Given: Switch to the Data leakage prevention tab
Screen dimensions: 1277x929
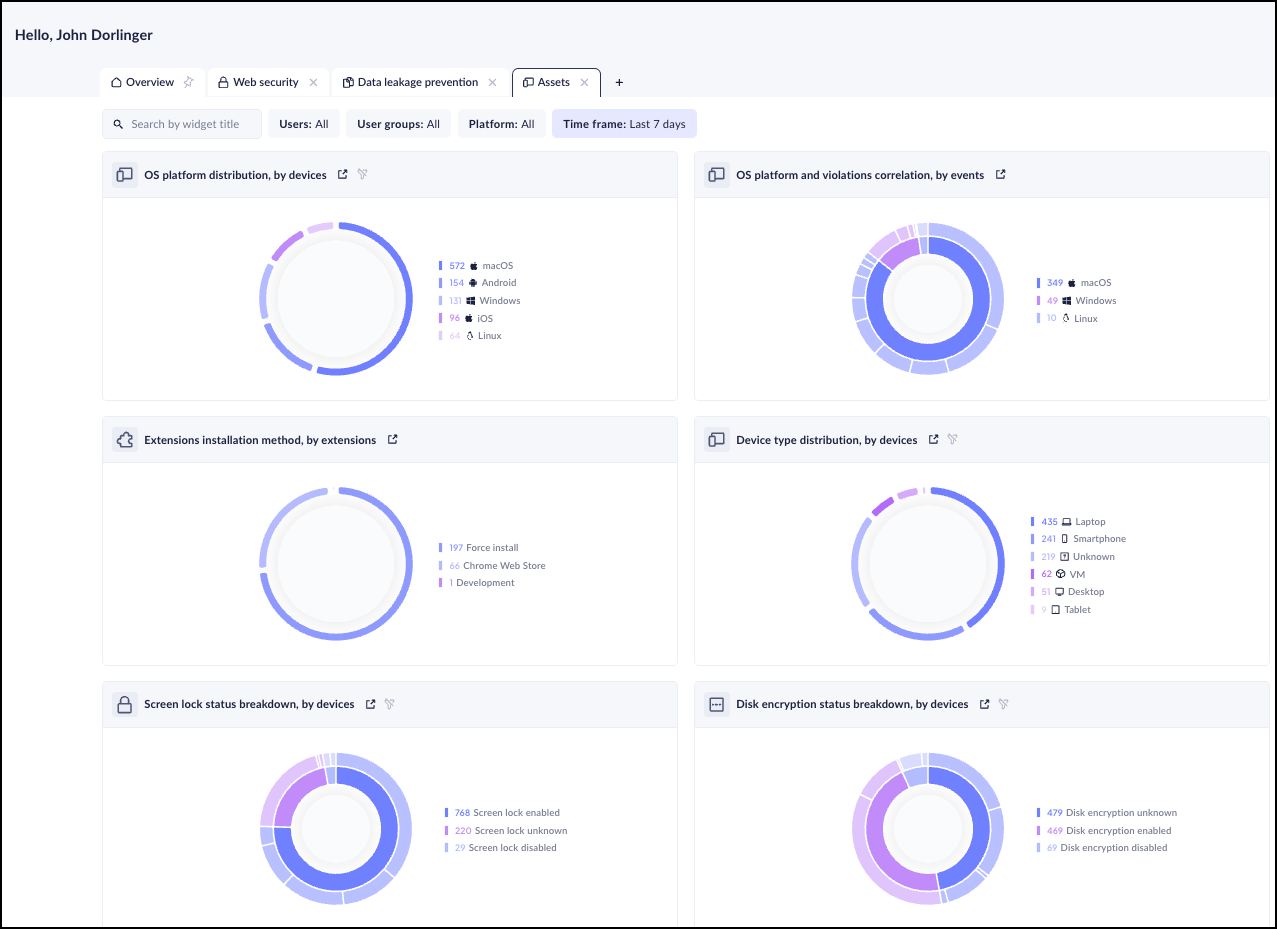Looking at the screenshot, I should 417,82.
